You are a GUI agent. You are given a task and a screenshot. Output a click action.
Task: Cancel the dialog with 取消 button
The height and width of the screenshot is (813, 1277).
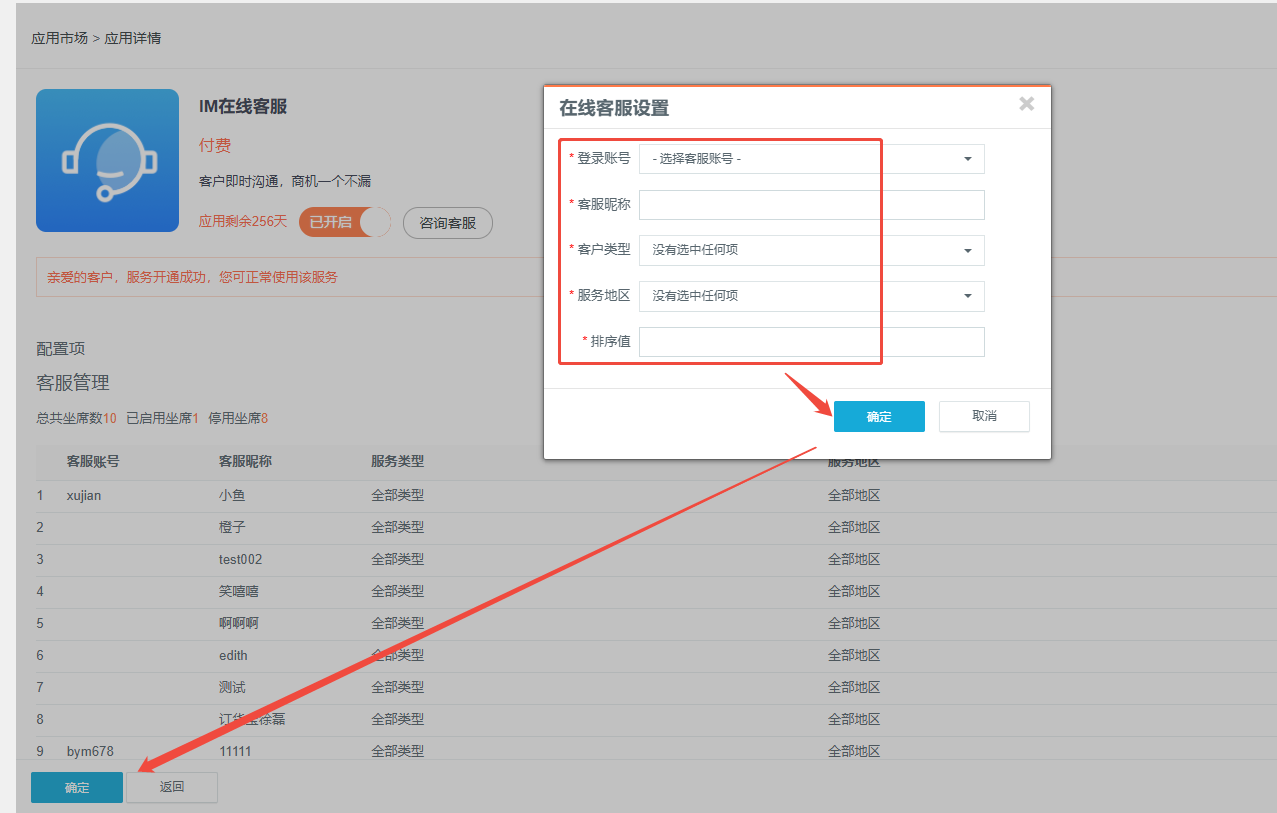(984, 416)
